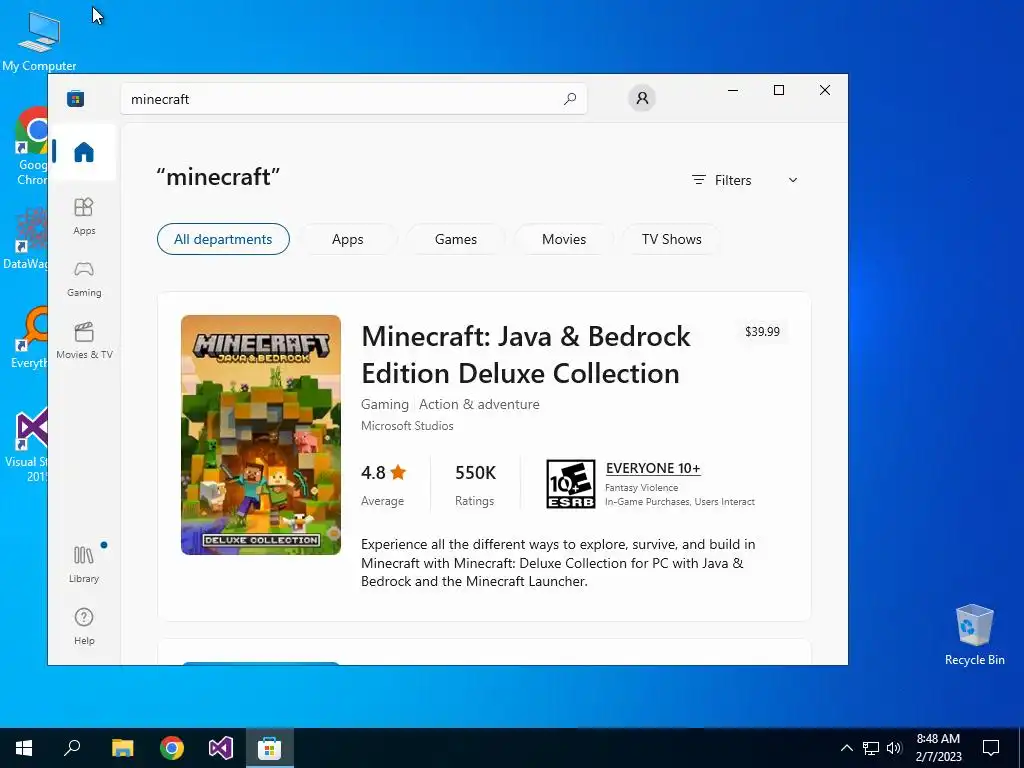Click the Action & adventure category text
Screen dimensions: 1024x768
tap(479, 404)
